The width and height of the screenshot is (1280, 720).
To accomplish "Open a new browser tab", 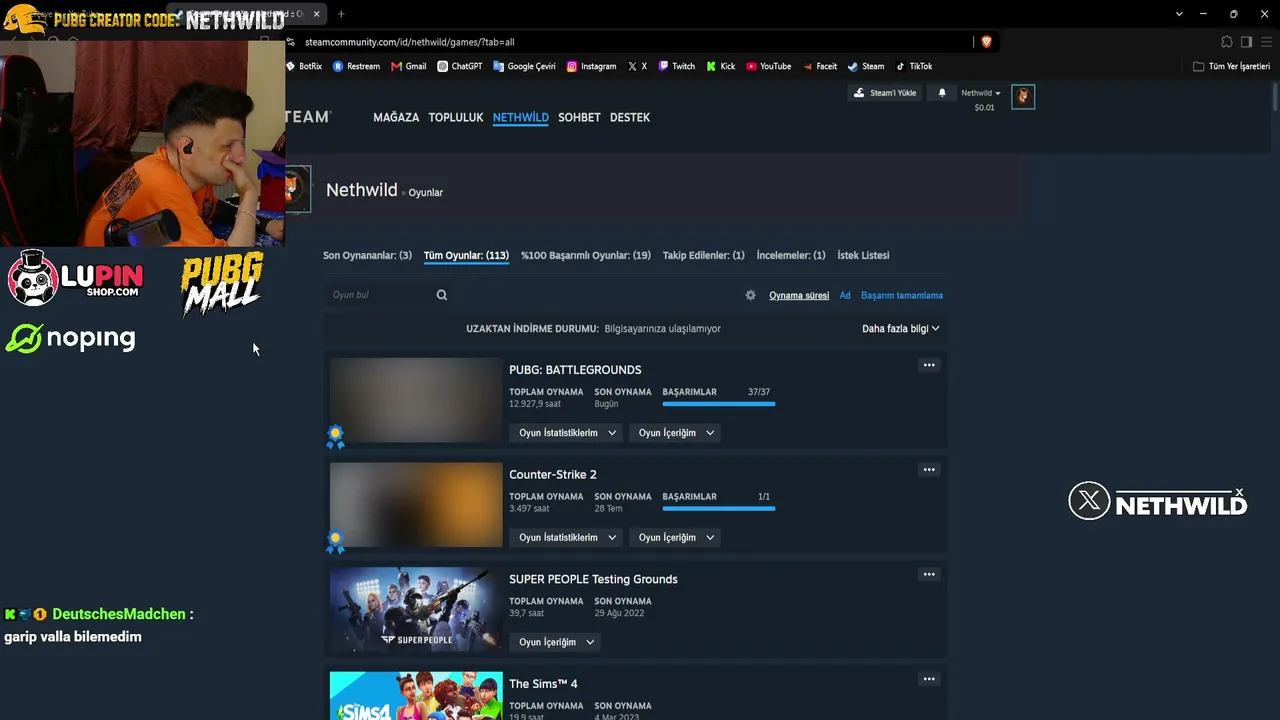I will pyautogui.click(x=341, y=14).
